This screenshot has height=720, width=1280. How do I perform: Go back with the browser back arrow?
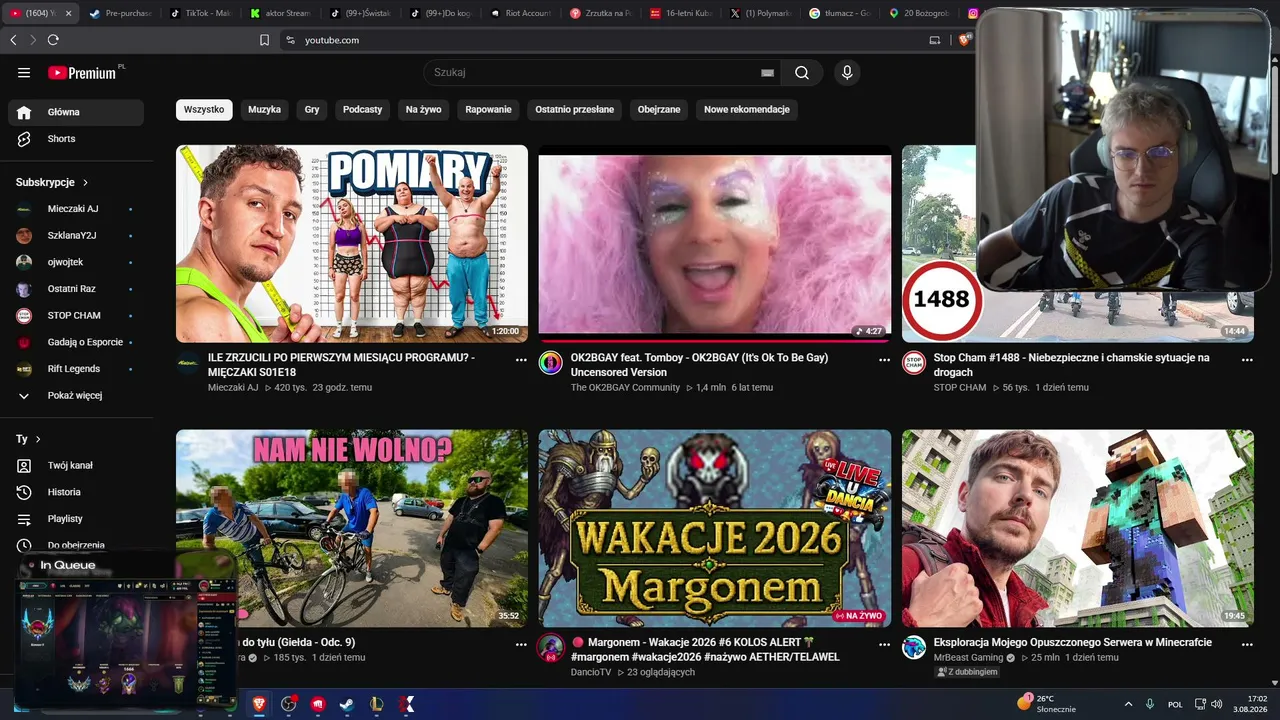13,40
